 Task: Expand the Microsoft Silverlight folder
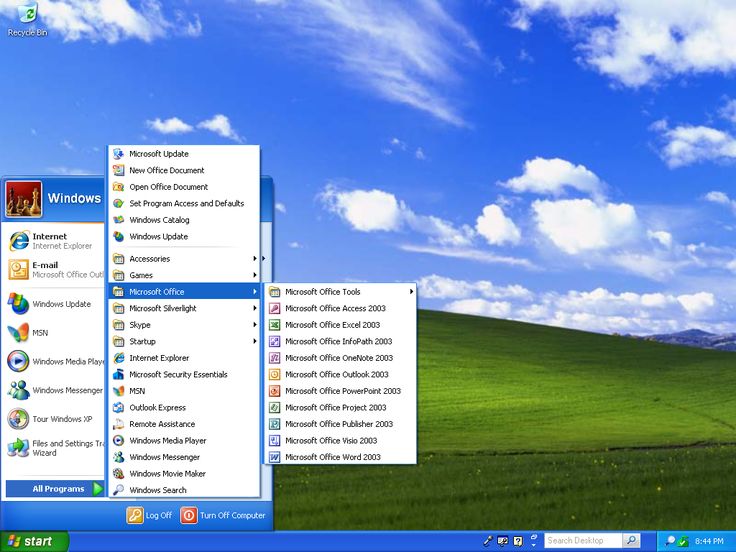(184, 308)
